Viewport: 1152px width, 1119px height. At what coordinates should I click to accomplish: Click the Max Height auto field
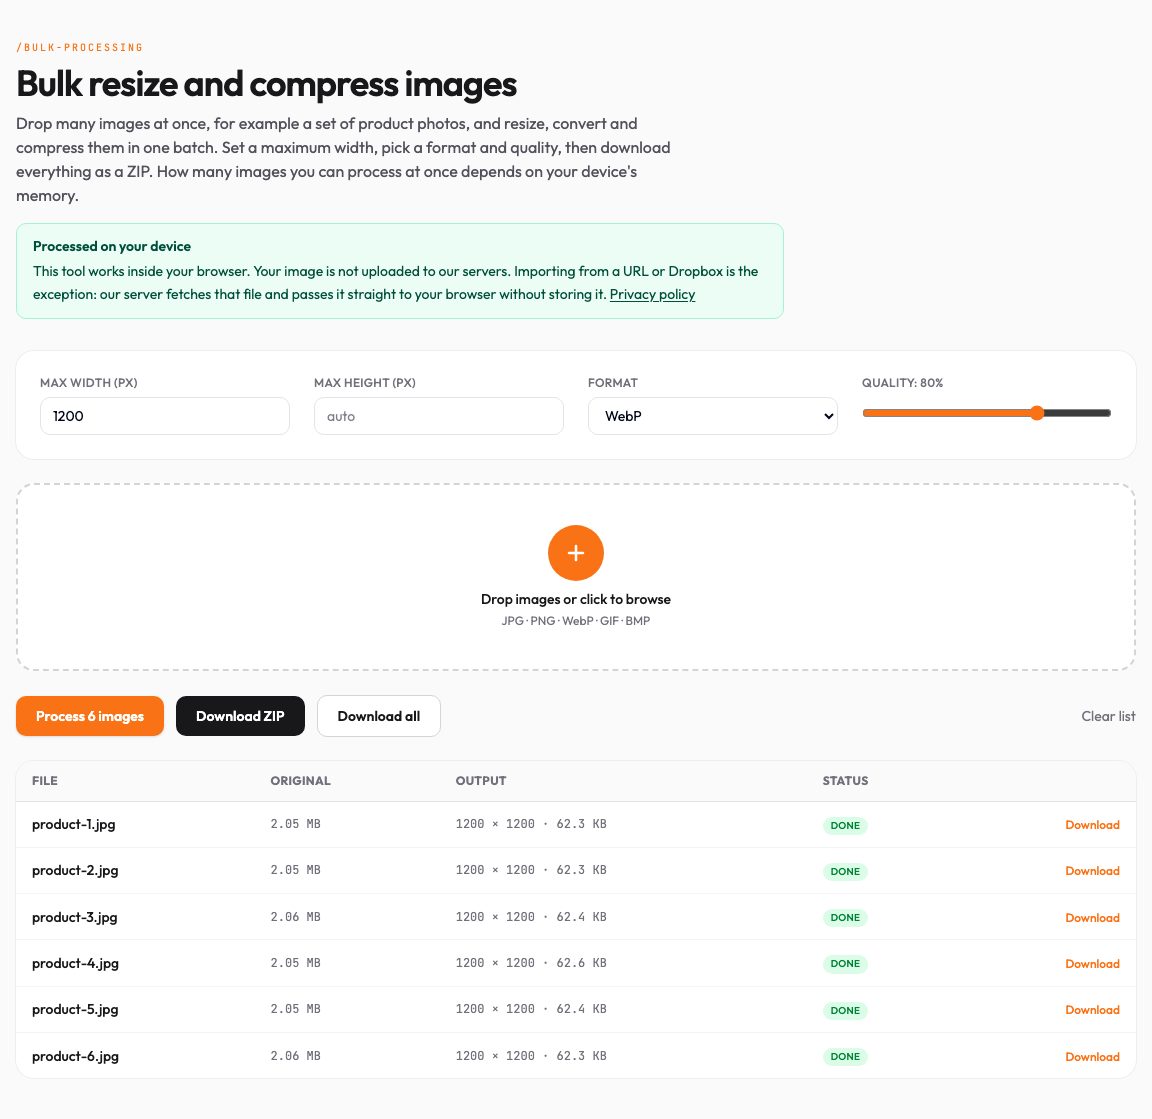[439, 416]
